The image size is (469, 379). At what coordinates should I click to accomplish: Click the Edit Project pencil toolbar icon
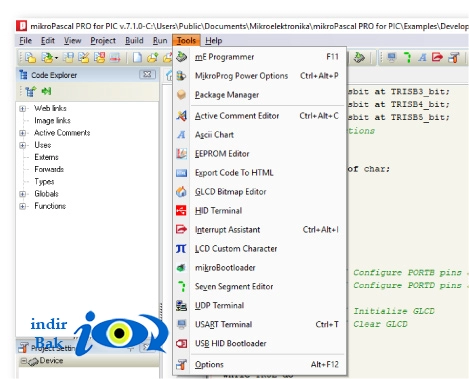(x=84, y=58)
